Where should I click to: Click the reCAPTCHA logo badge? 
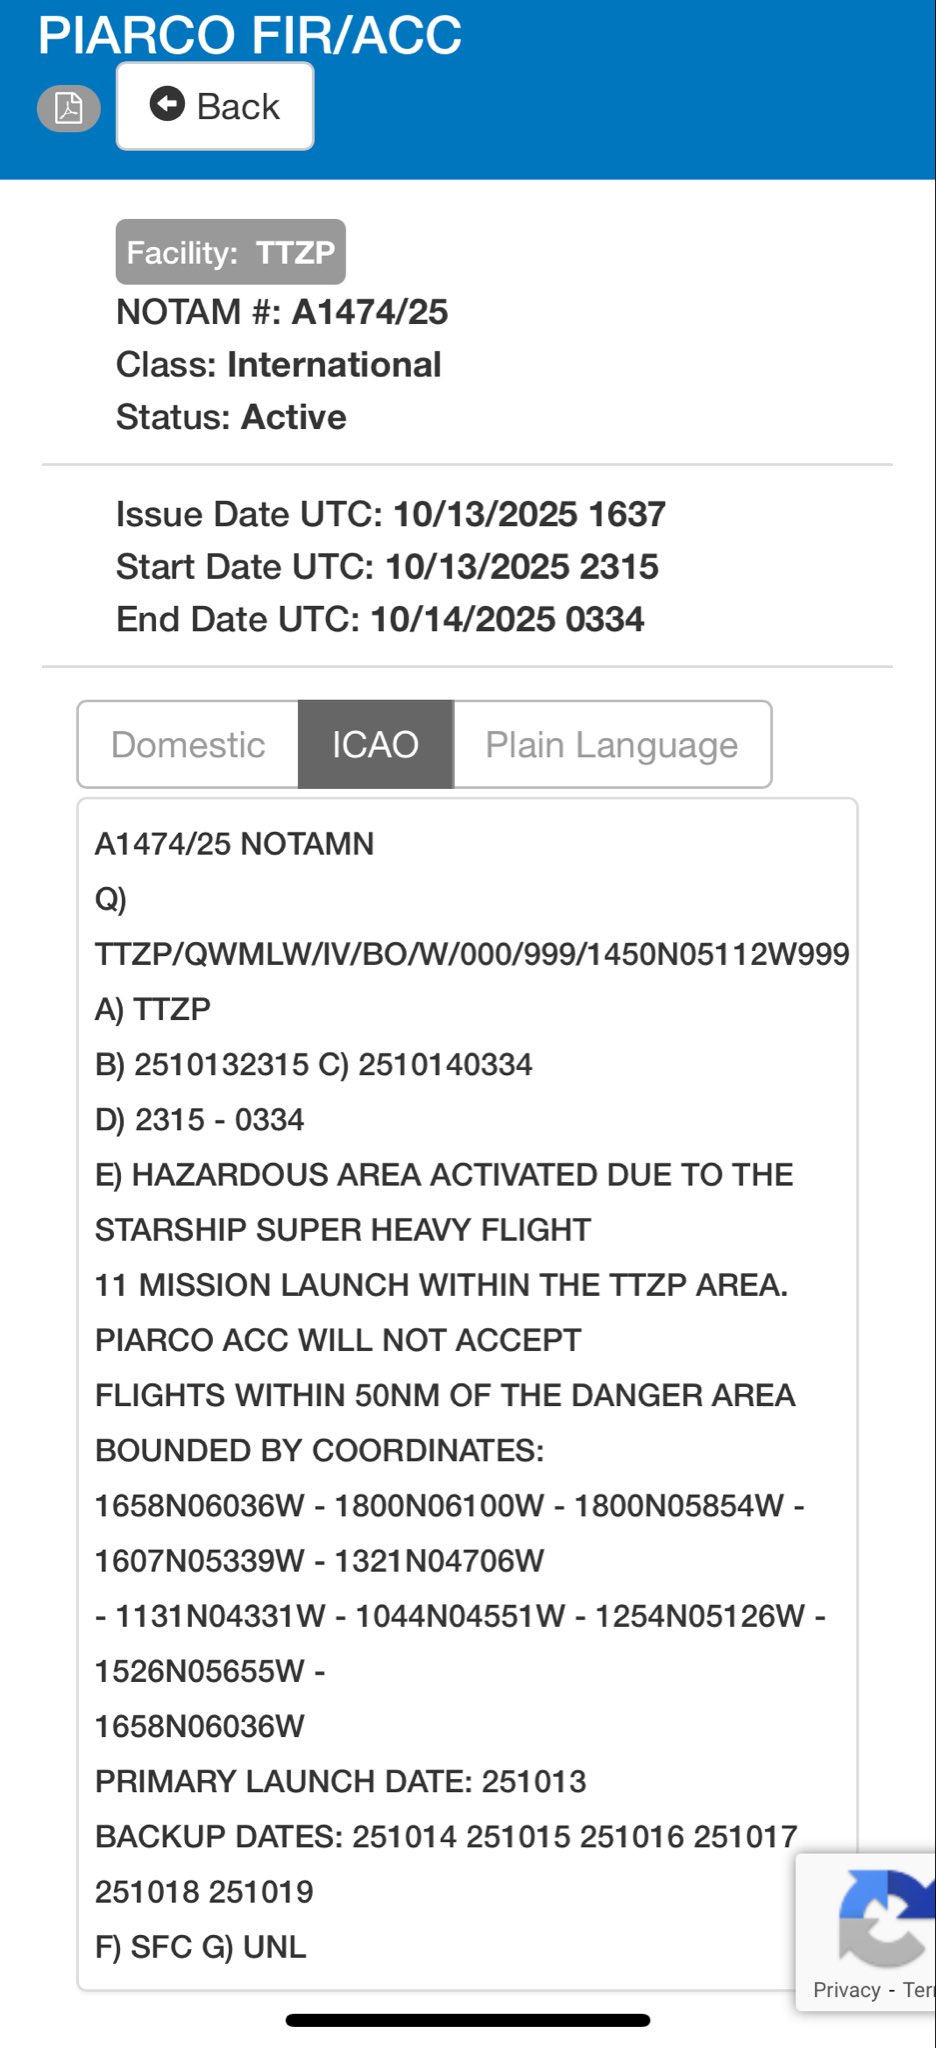coord(882,1916)
